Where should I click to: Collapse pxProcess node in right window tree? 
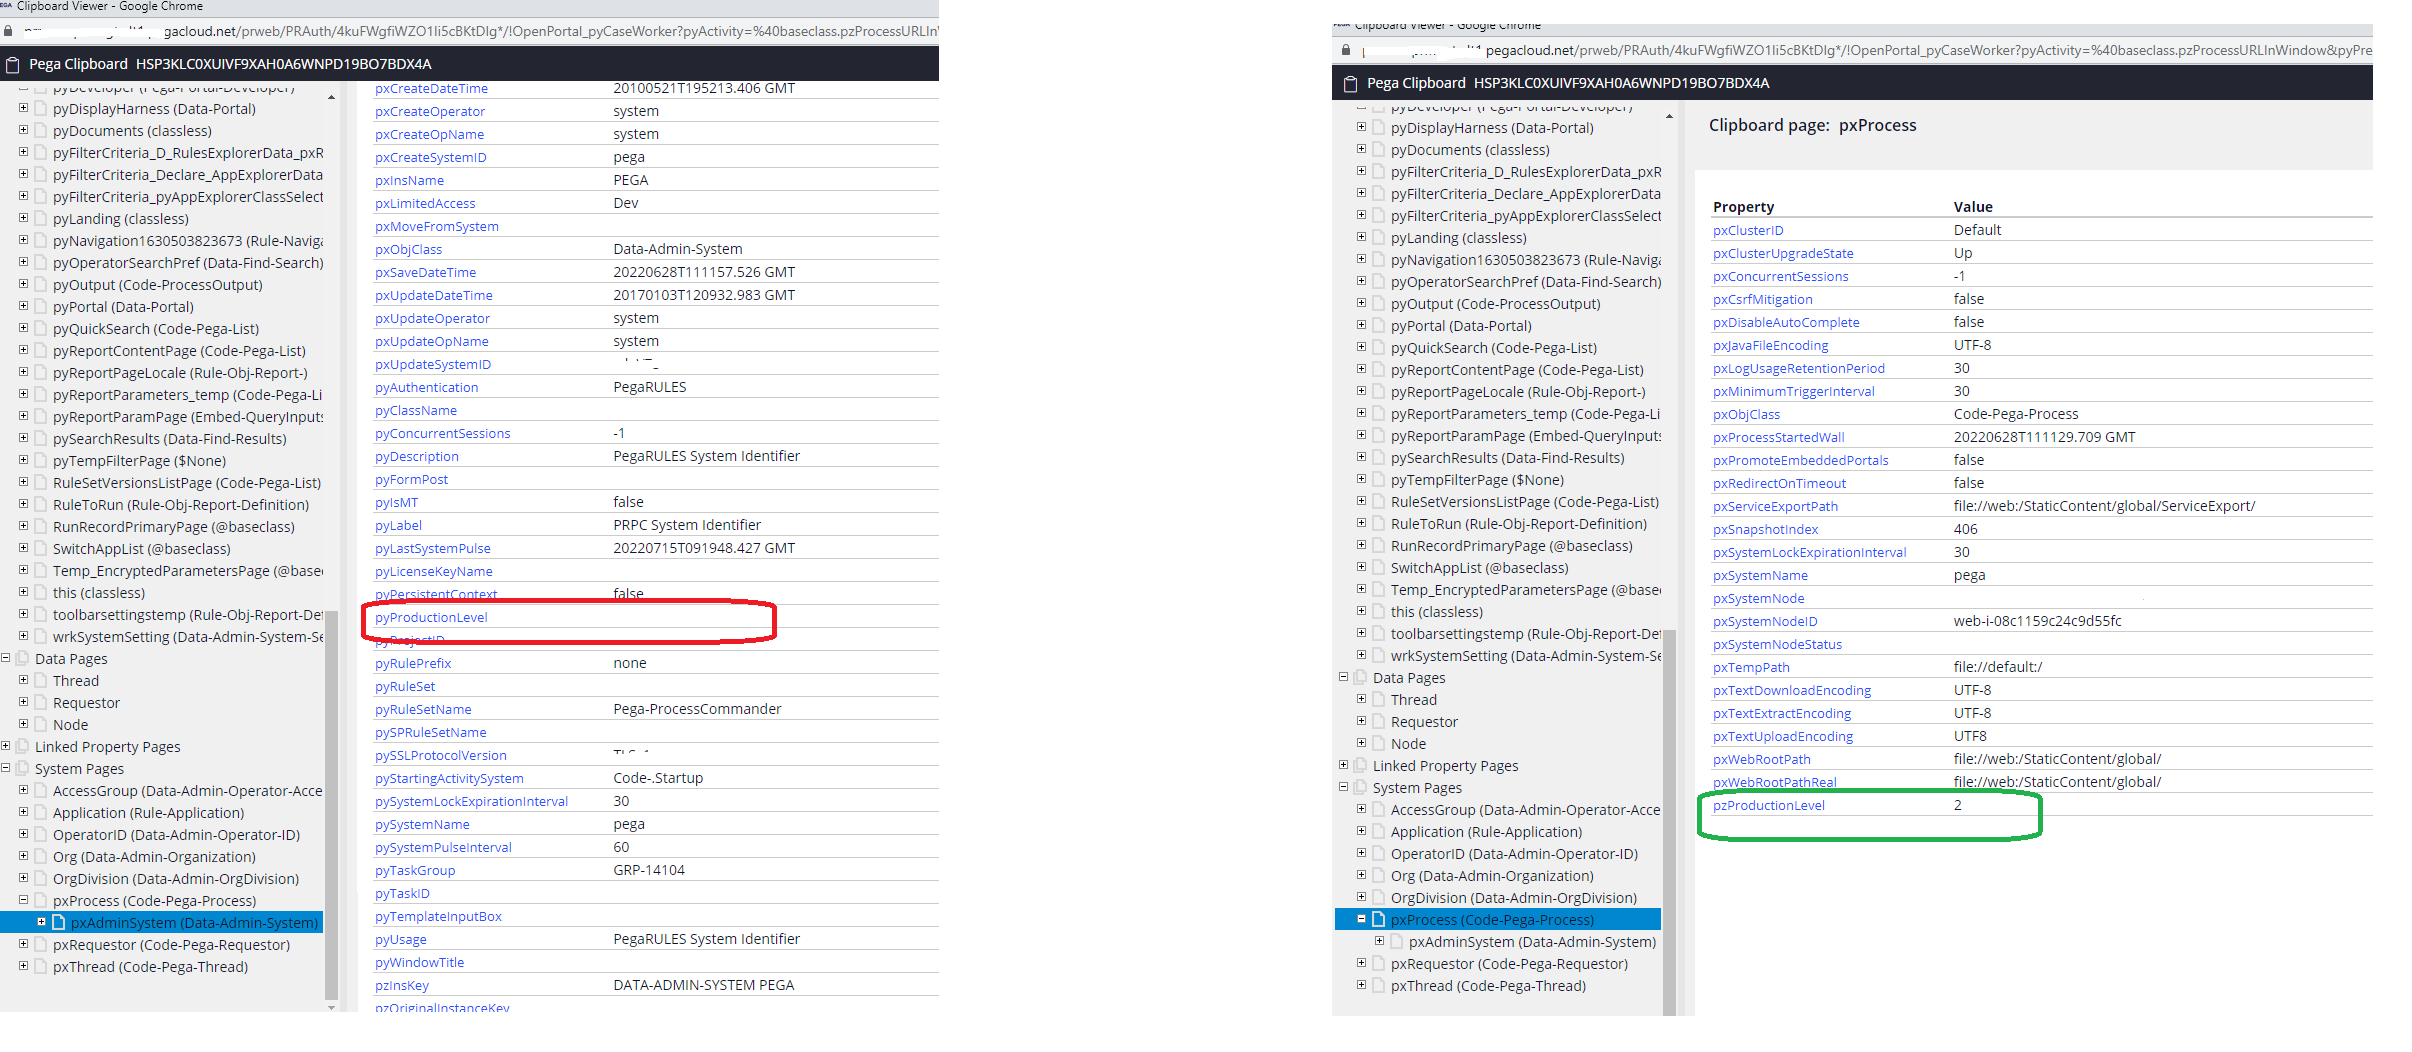(x=1361, y=919)
